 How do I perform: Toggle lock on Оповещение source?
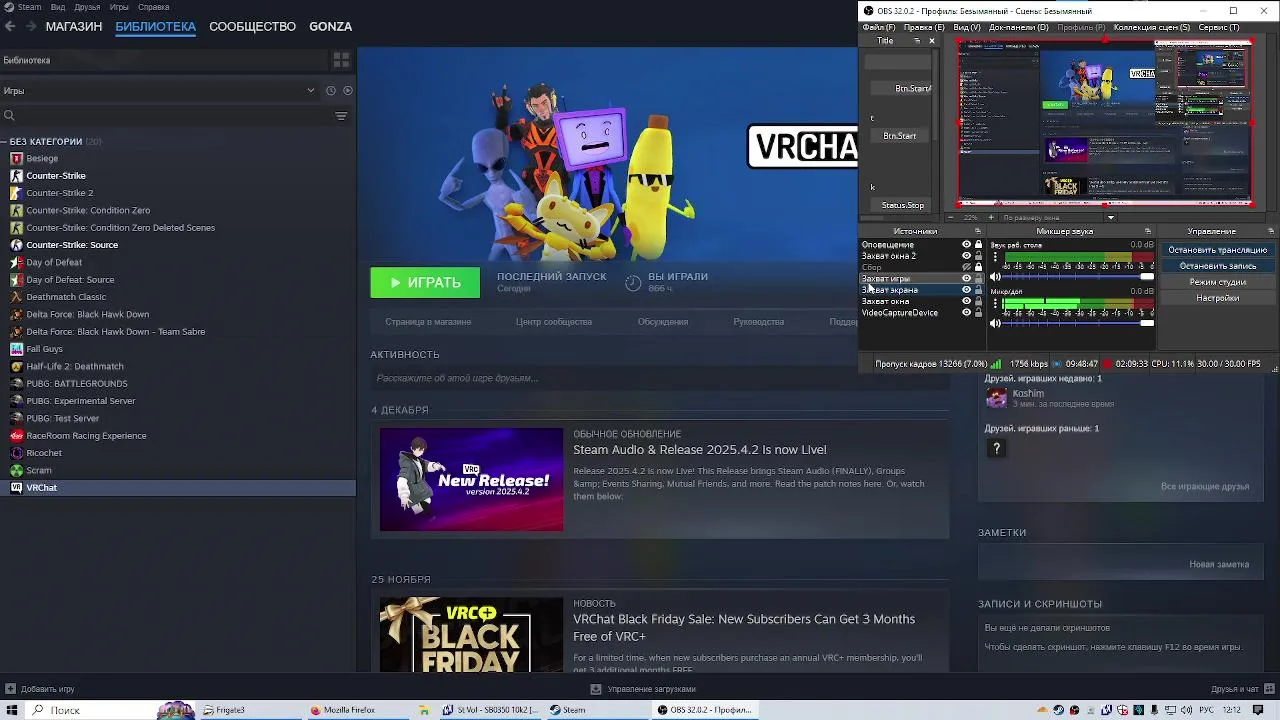[978, 244]
